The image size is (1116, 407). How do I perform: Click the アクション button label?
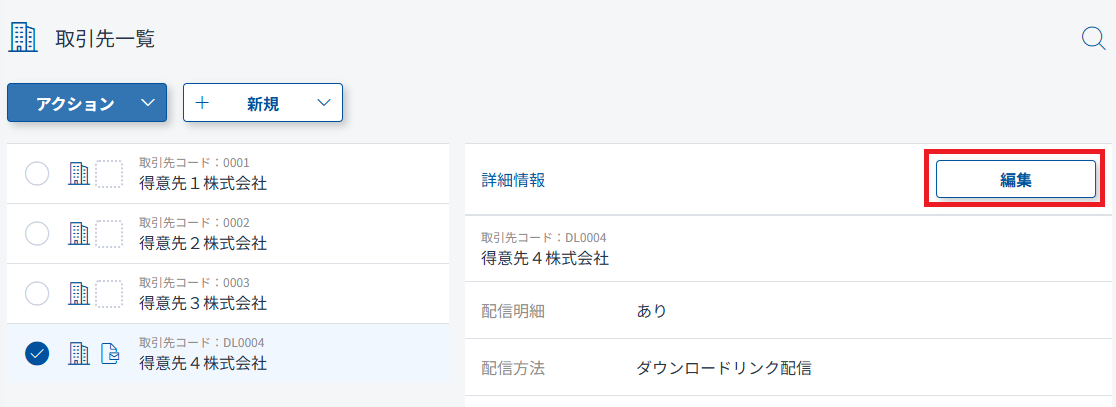[x=75, y=103]
